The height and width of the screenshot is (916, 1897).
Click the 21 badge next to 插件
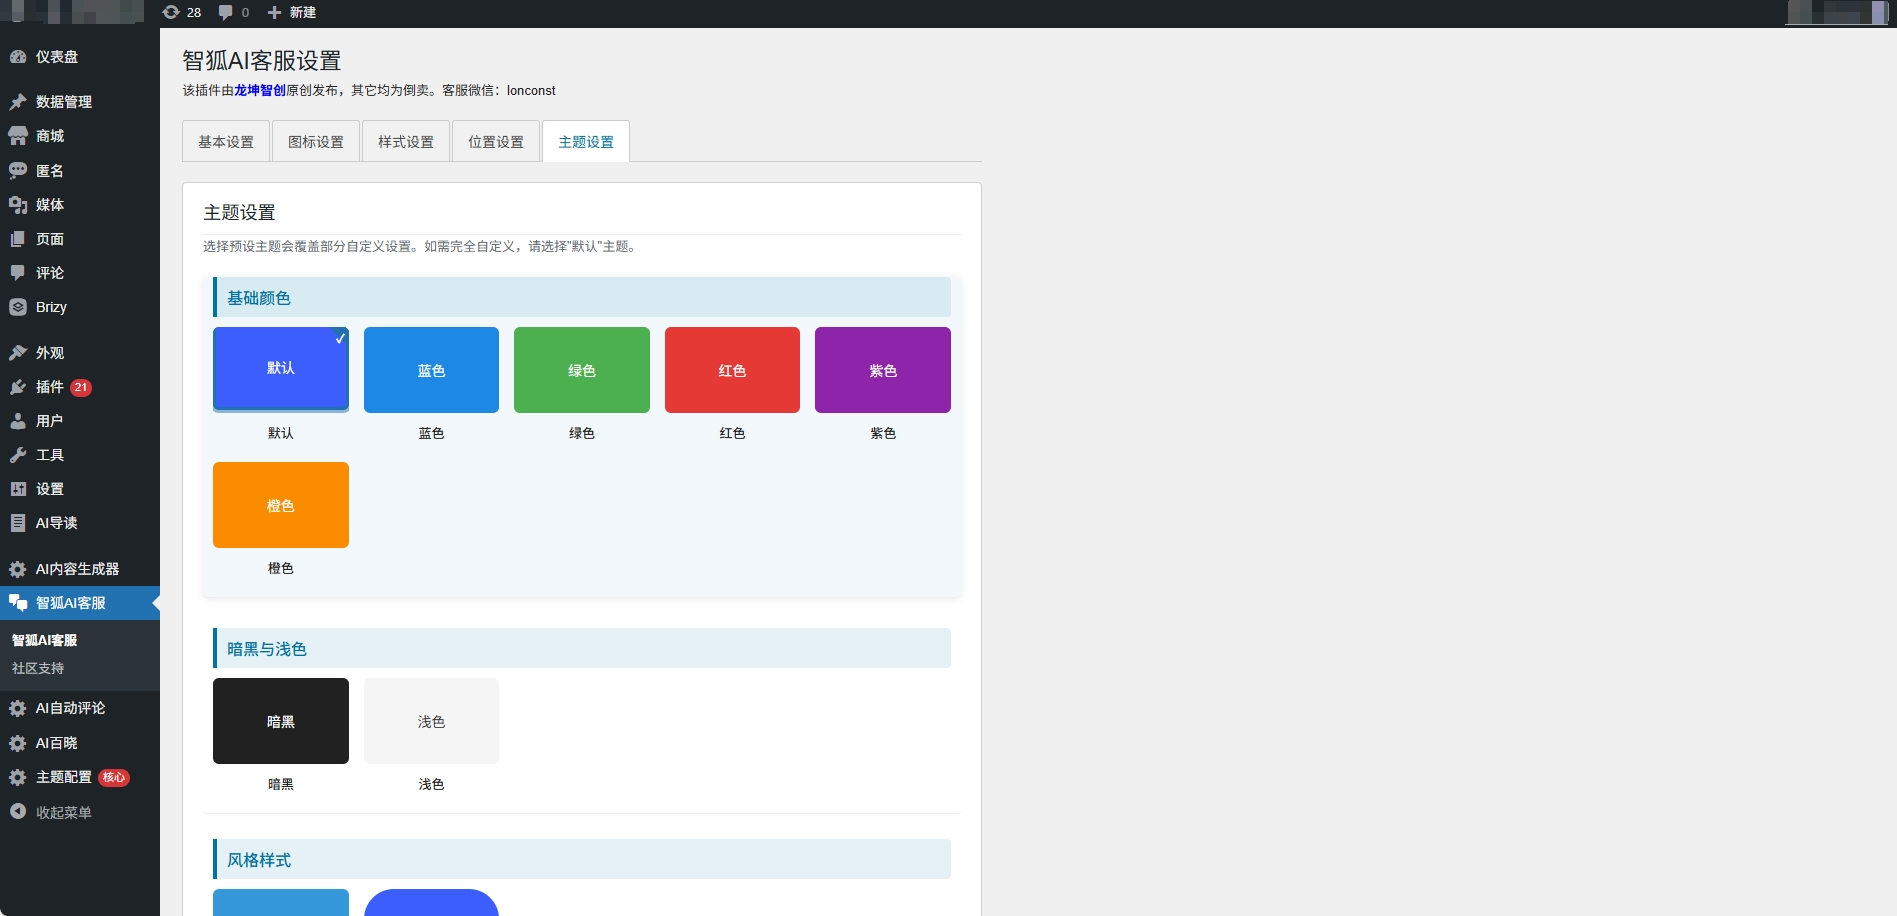tap(81, 387)
